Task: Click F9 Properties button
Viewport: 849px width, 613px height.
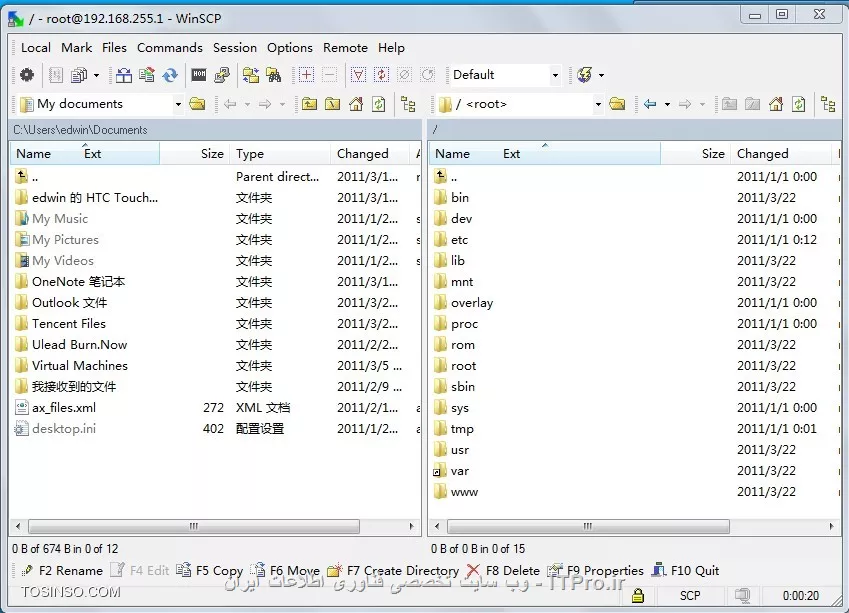Action: coord(596,570)
